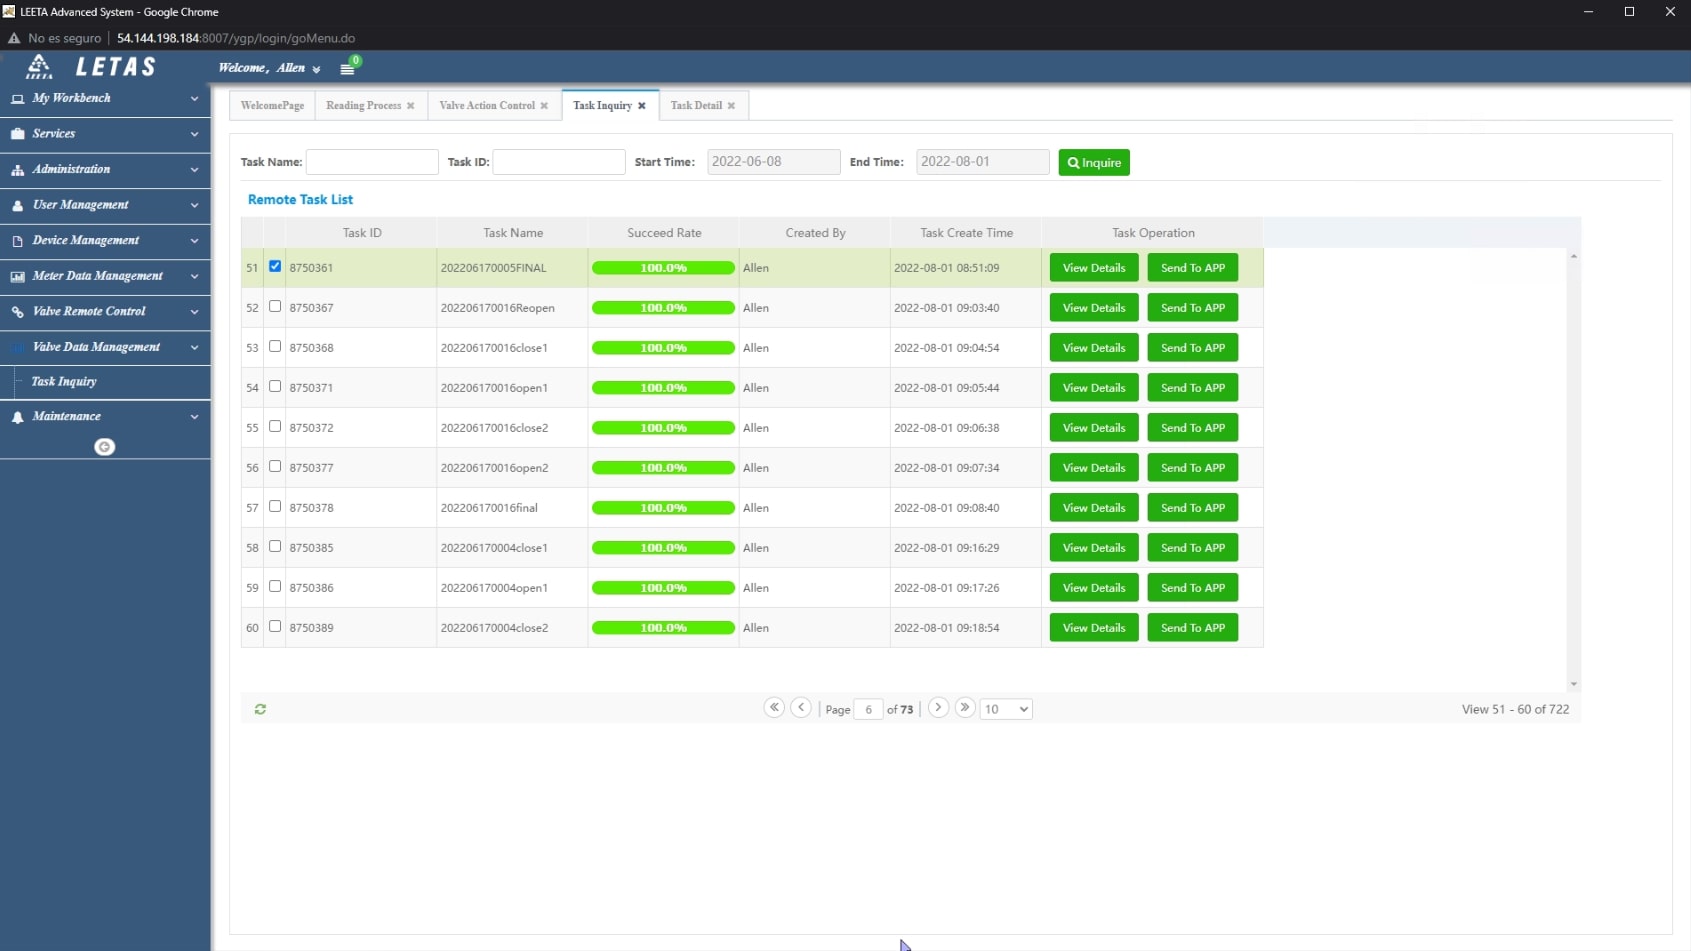Image resolution: width=1691 pixels, height=951 pixels.
Task: Go to the first page of results
Action: [x=774, y=708]
